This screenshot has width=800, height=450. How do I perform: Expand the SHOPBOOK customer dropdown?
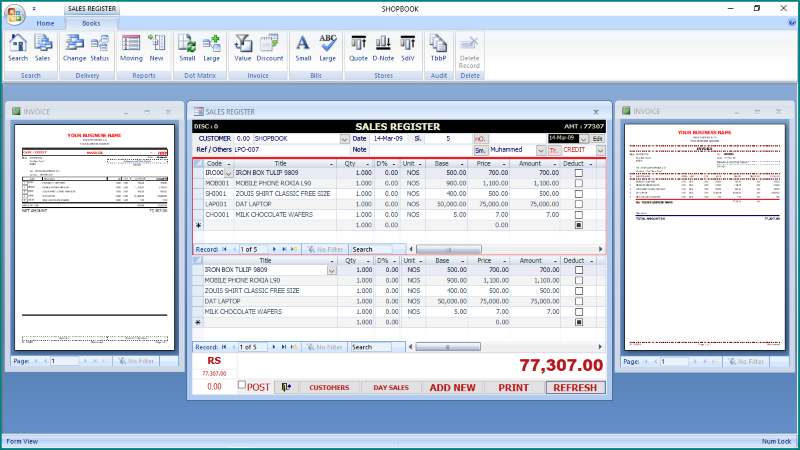(x=344, y=139)
